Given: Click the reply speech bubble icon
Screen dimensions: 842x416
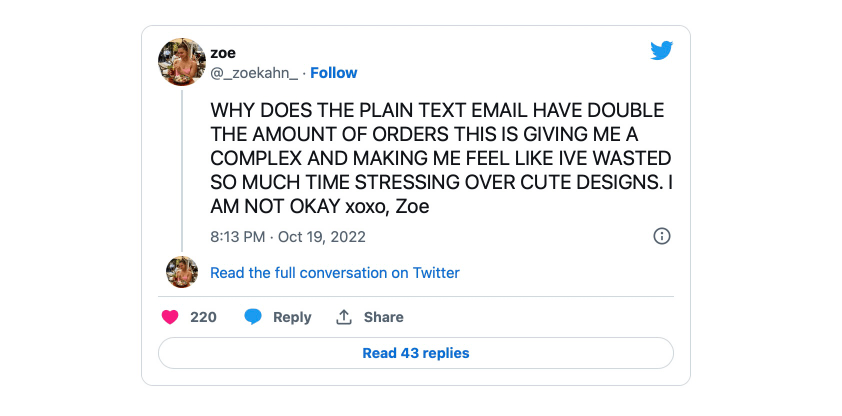Looking at the screenshot, I should [x=254, y=317].
